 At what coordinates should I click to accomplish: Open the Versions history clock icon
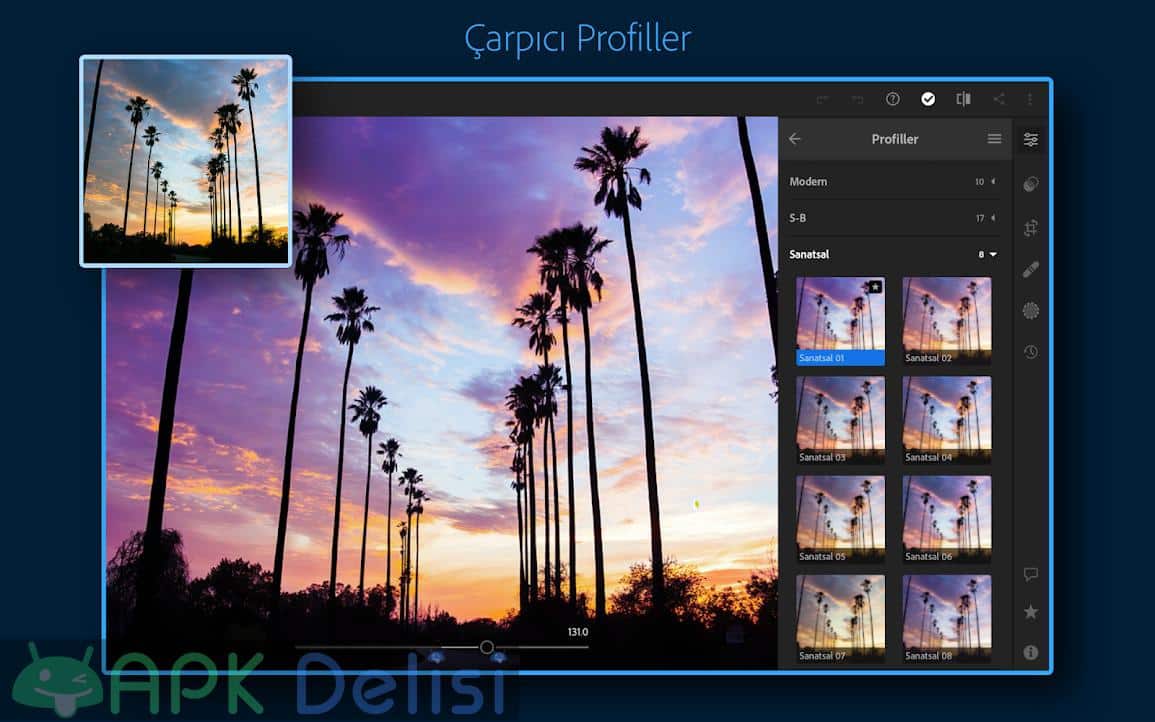click(x=1030, y=351)
